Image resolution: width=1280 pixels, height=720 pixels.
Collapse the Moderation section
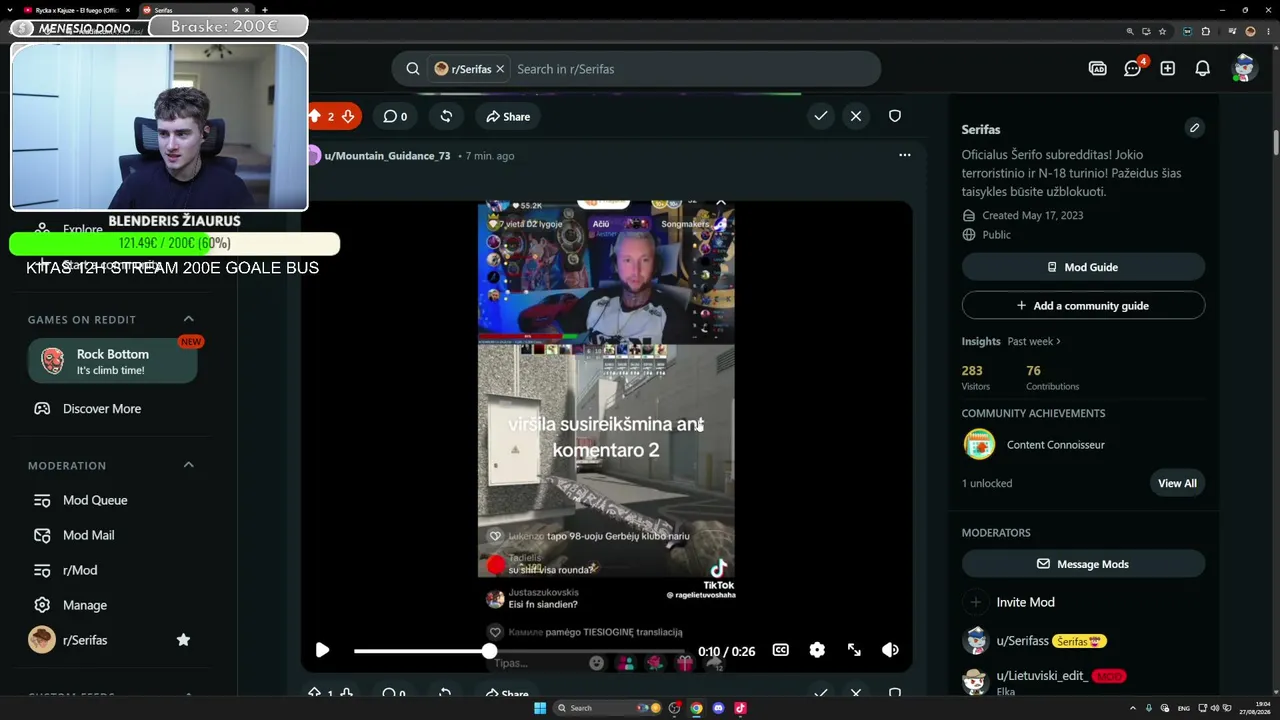pos(188,465)
